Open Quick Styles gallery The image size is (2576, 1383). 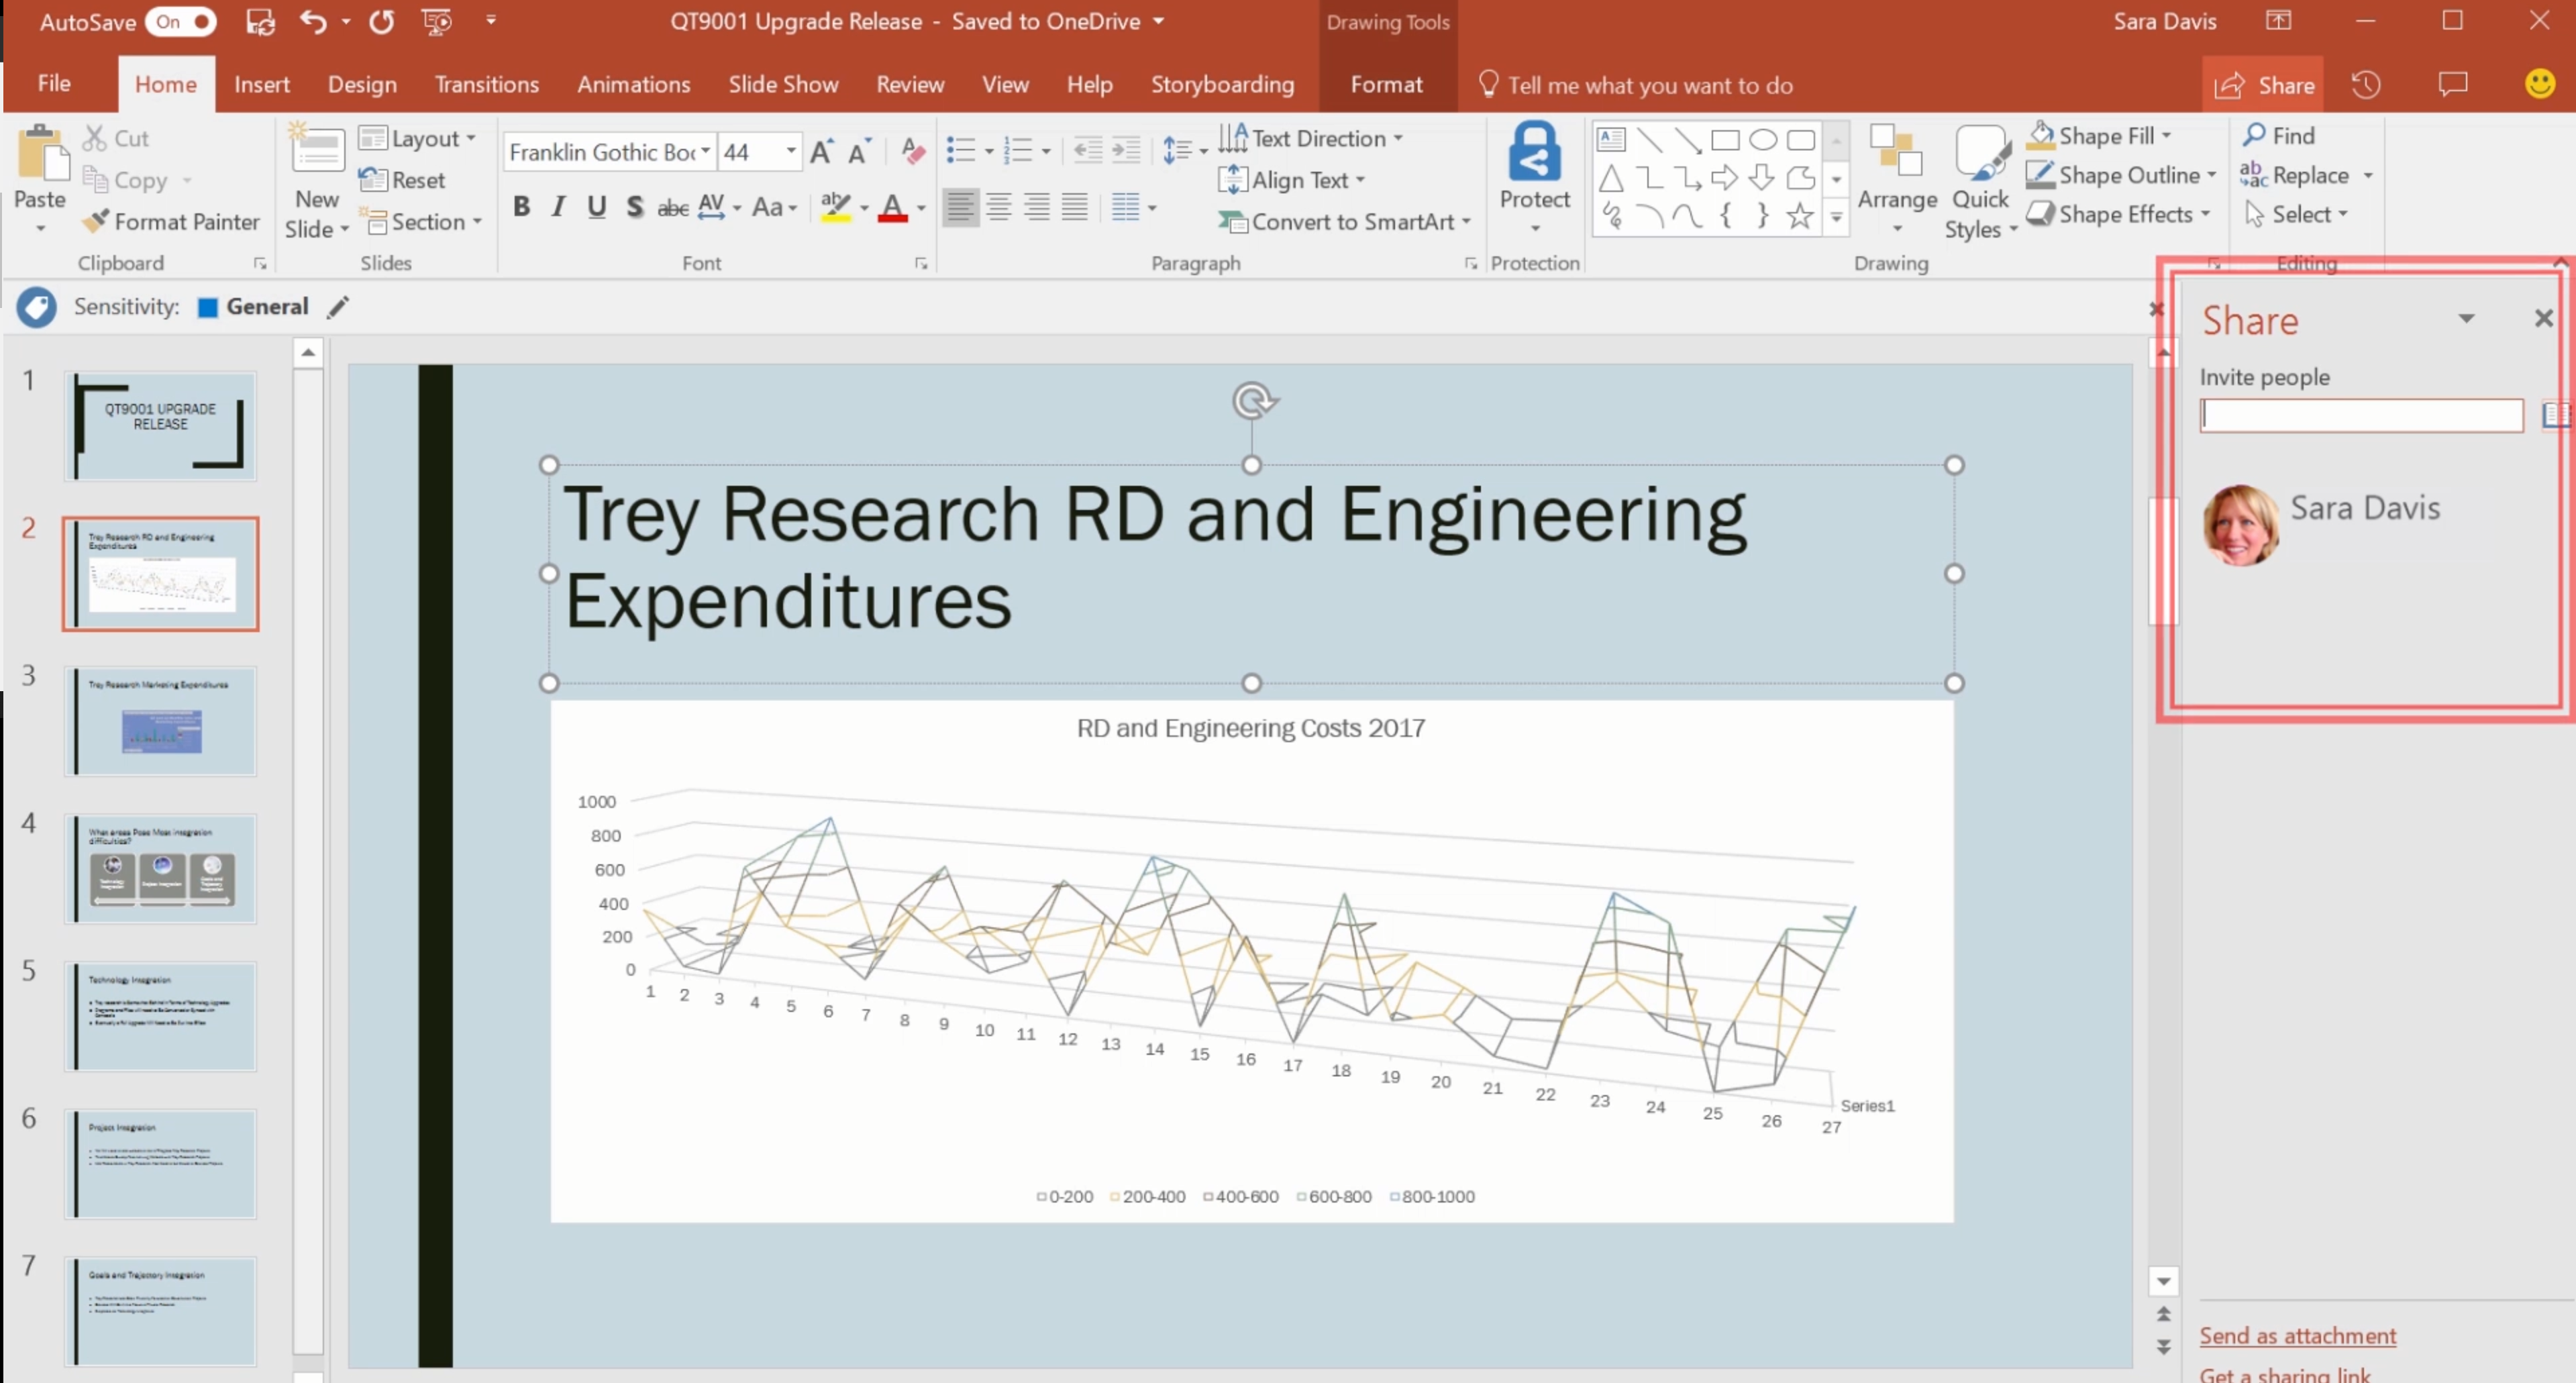tap(1981, 182)
